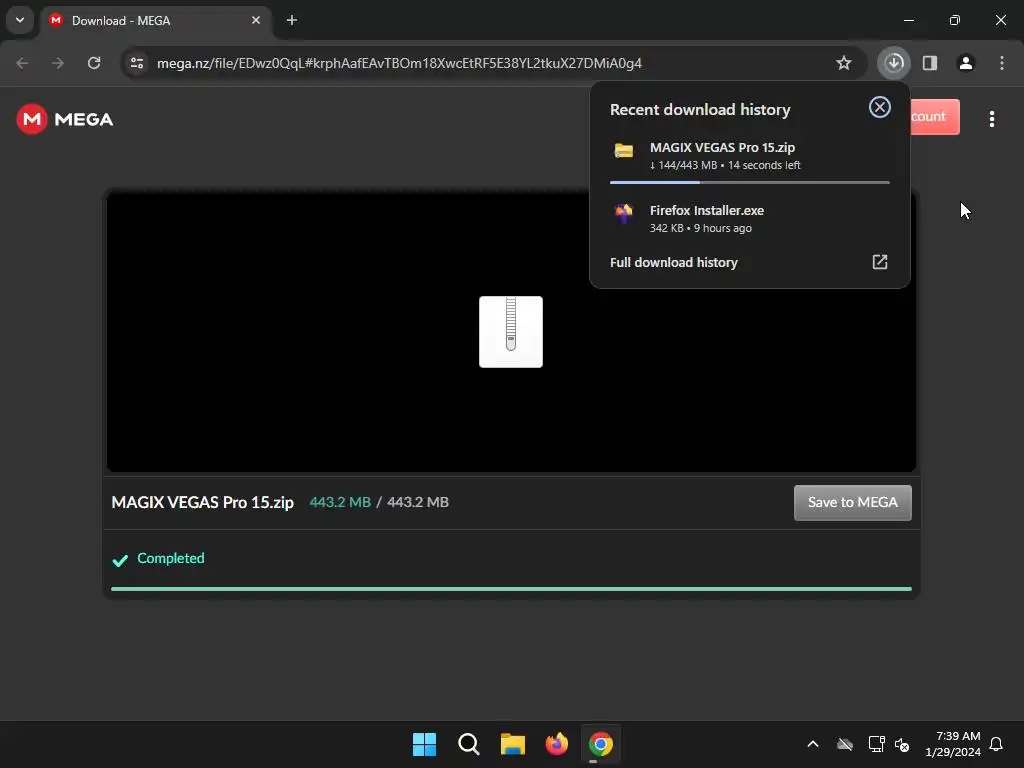Click the 443.2 MB downloaded size text
This screenshot has height=768, width=1024.
[x=340, y=502]
